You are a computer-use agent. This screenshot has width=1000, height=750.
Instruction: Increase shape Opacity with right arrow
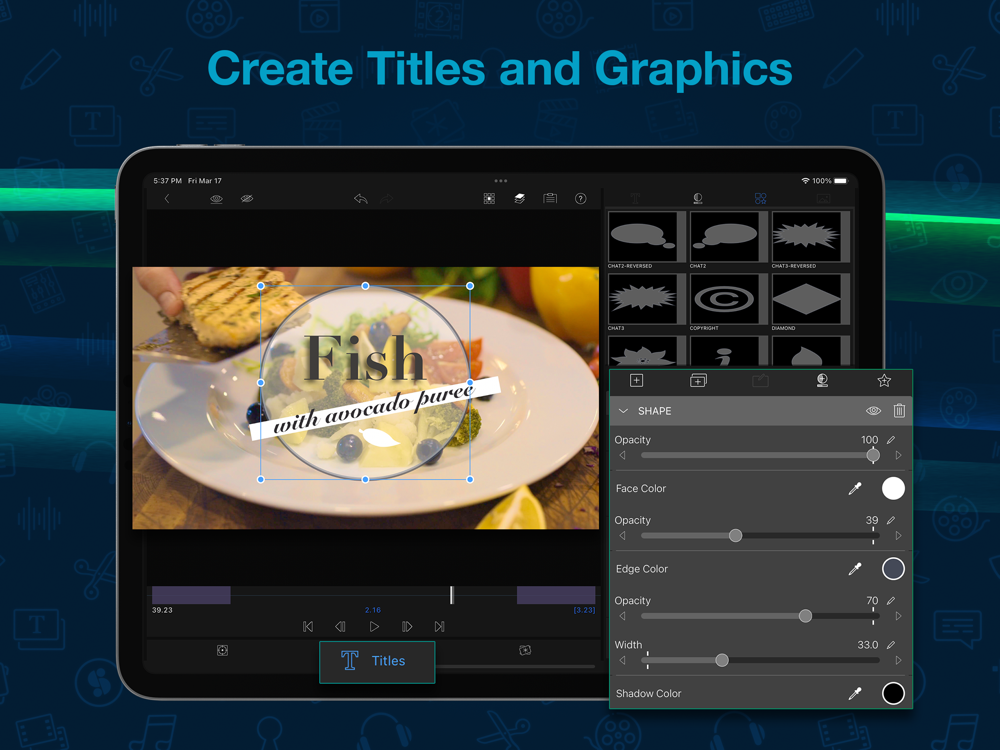click(x=899, y=455)
